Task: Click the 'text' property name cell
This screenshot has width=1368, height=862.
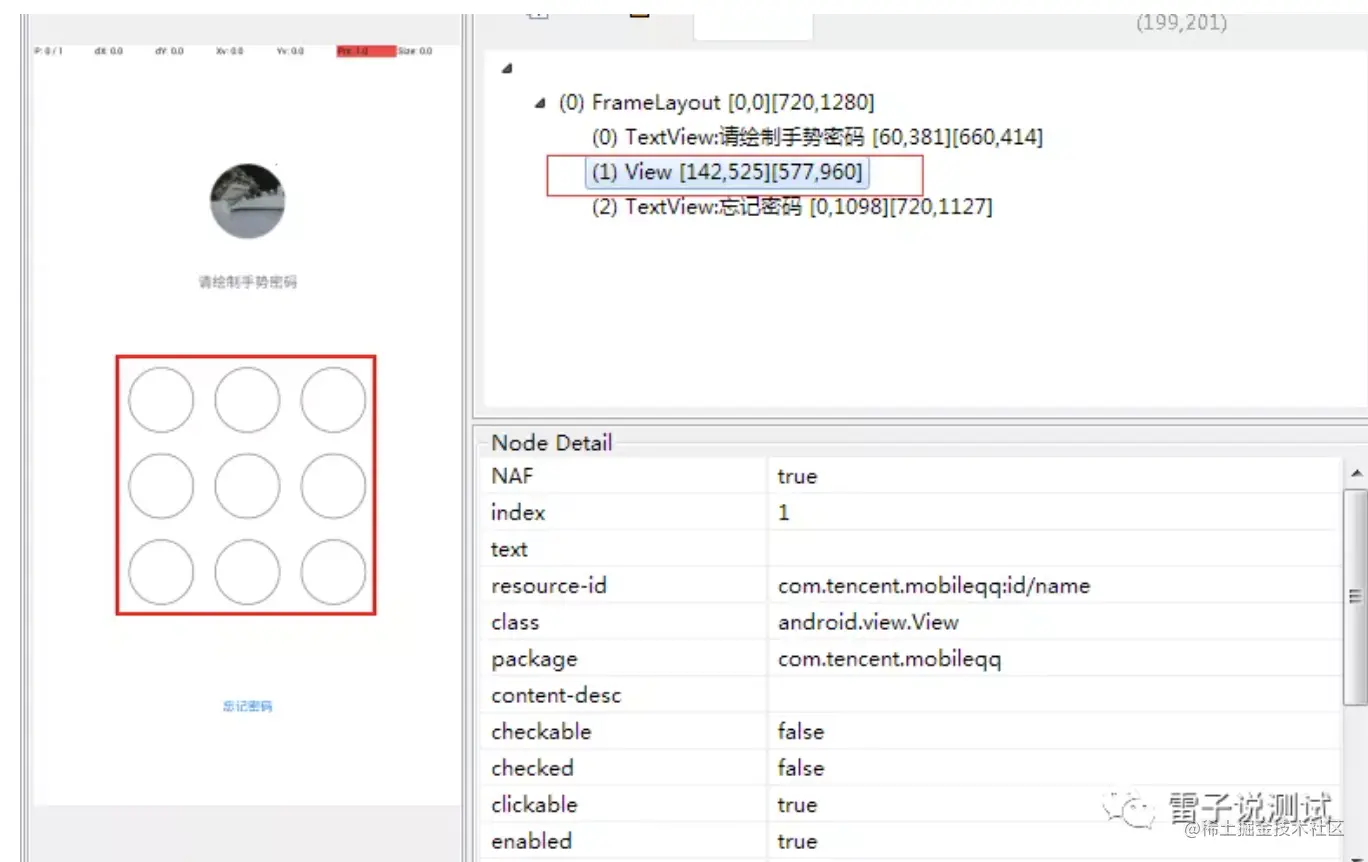Action: click(624, 549)
